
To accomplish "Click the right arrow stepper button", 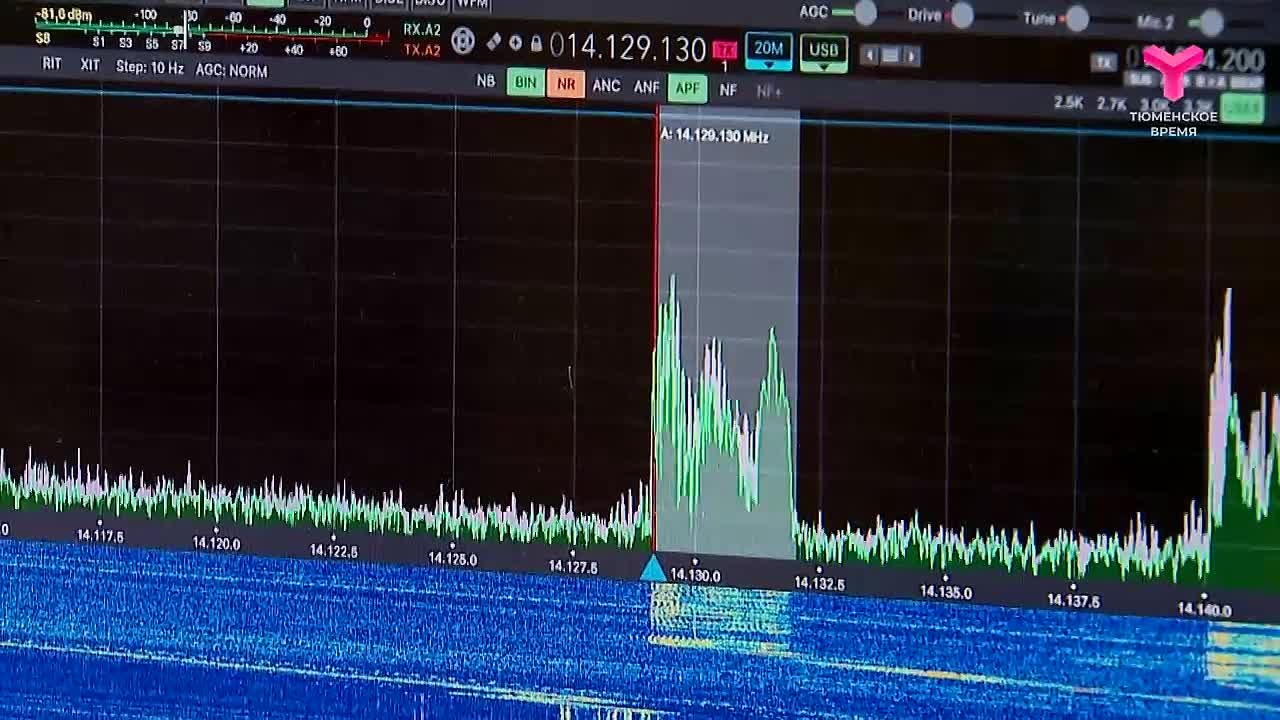I will 911,56.
